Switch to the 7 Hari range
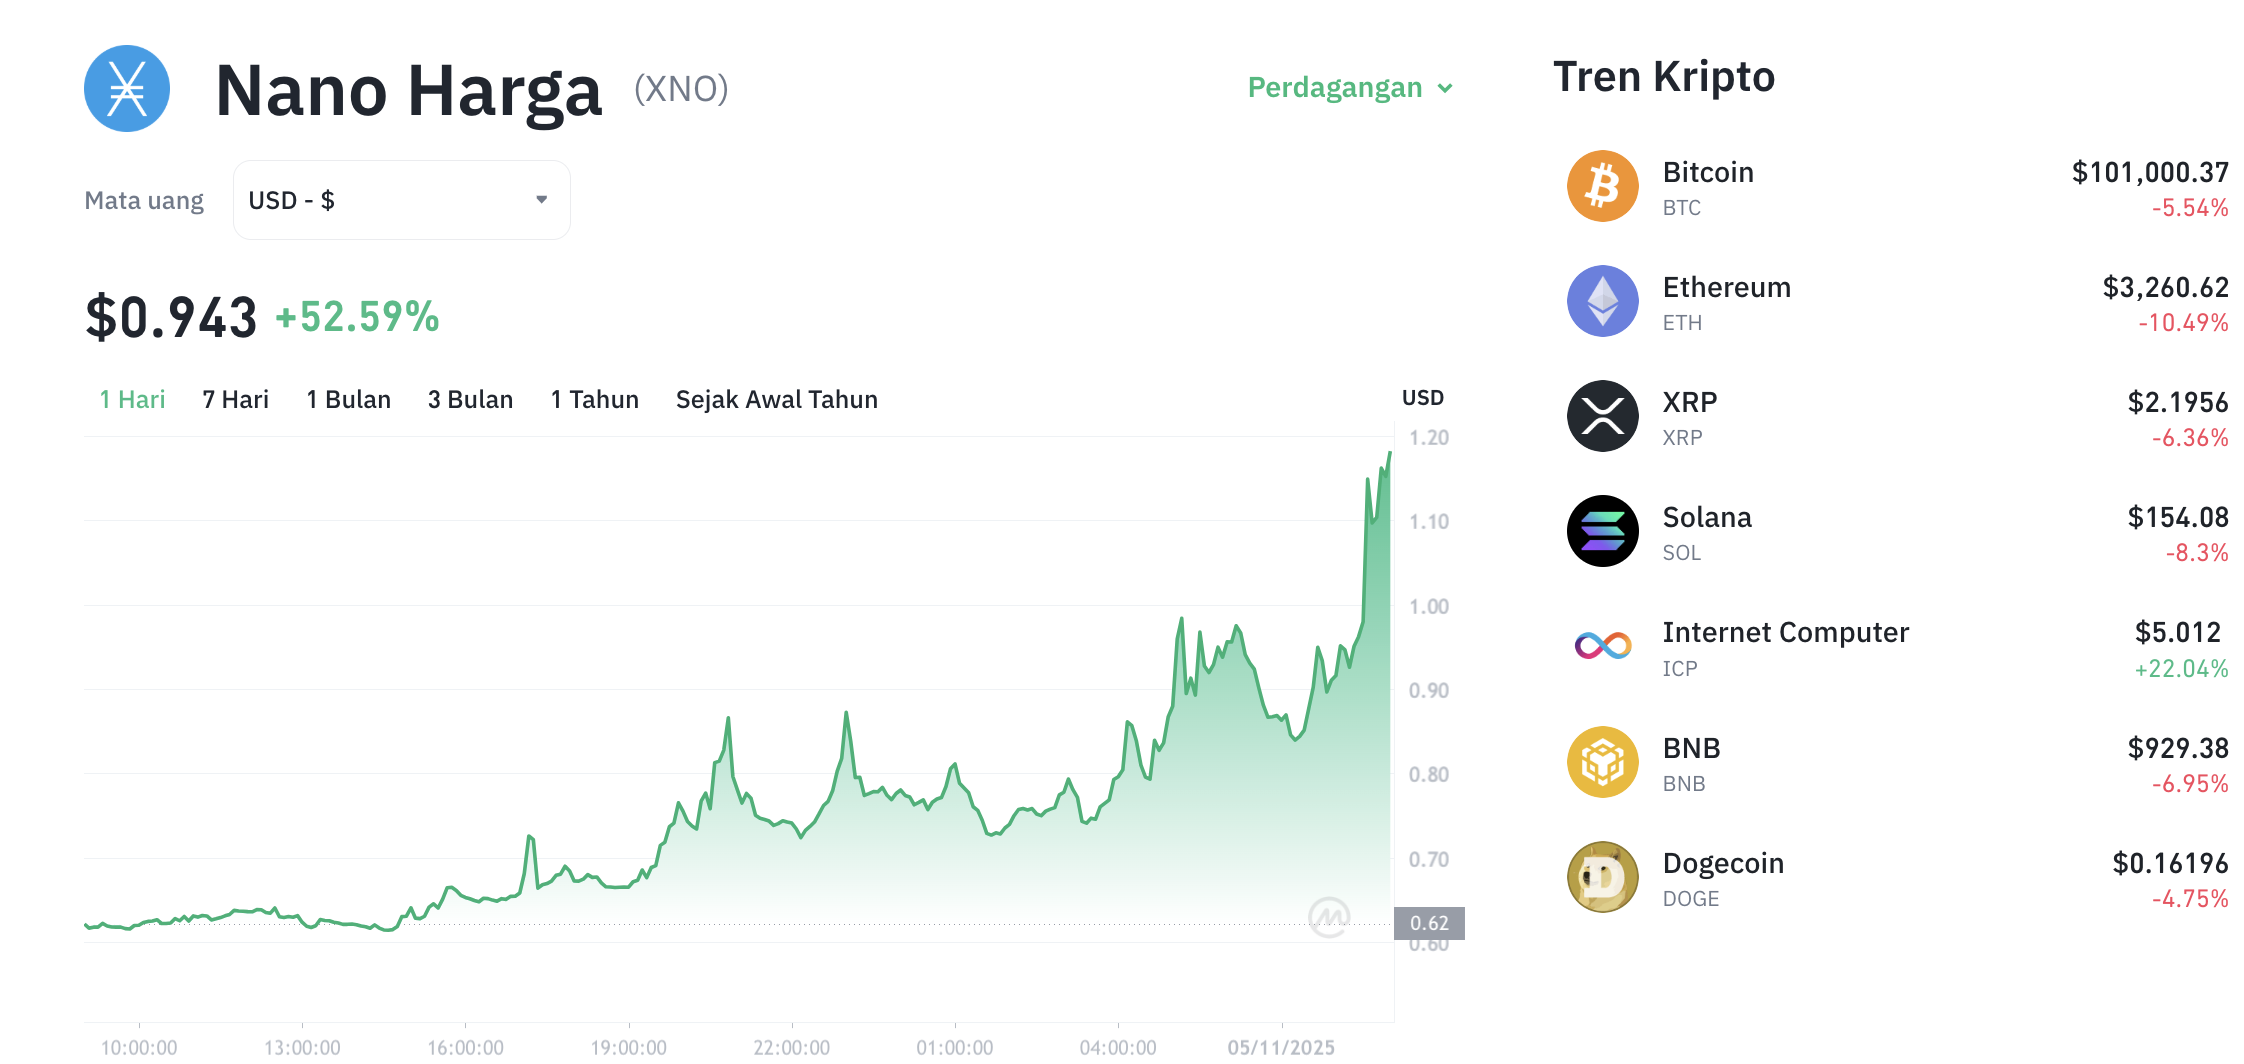Screen dimensions: 2244x1064 234,399
